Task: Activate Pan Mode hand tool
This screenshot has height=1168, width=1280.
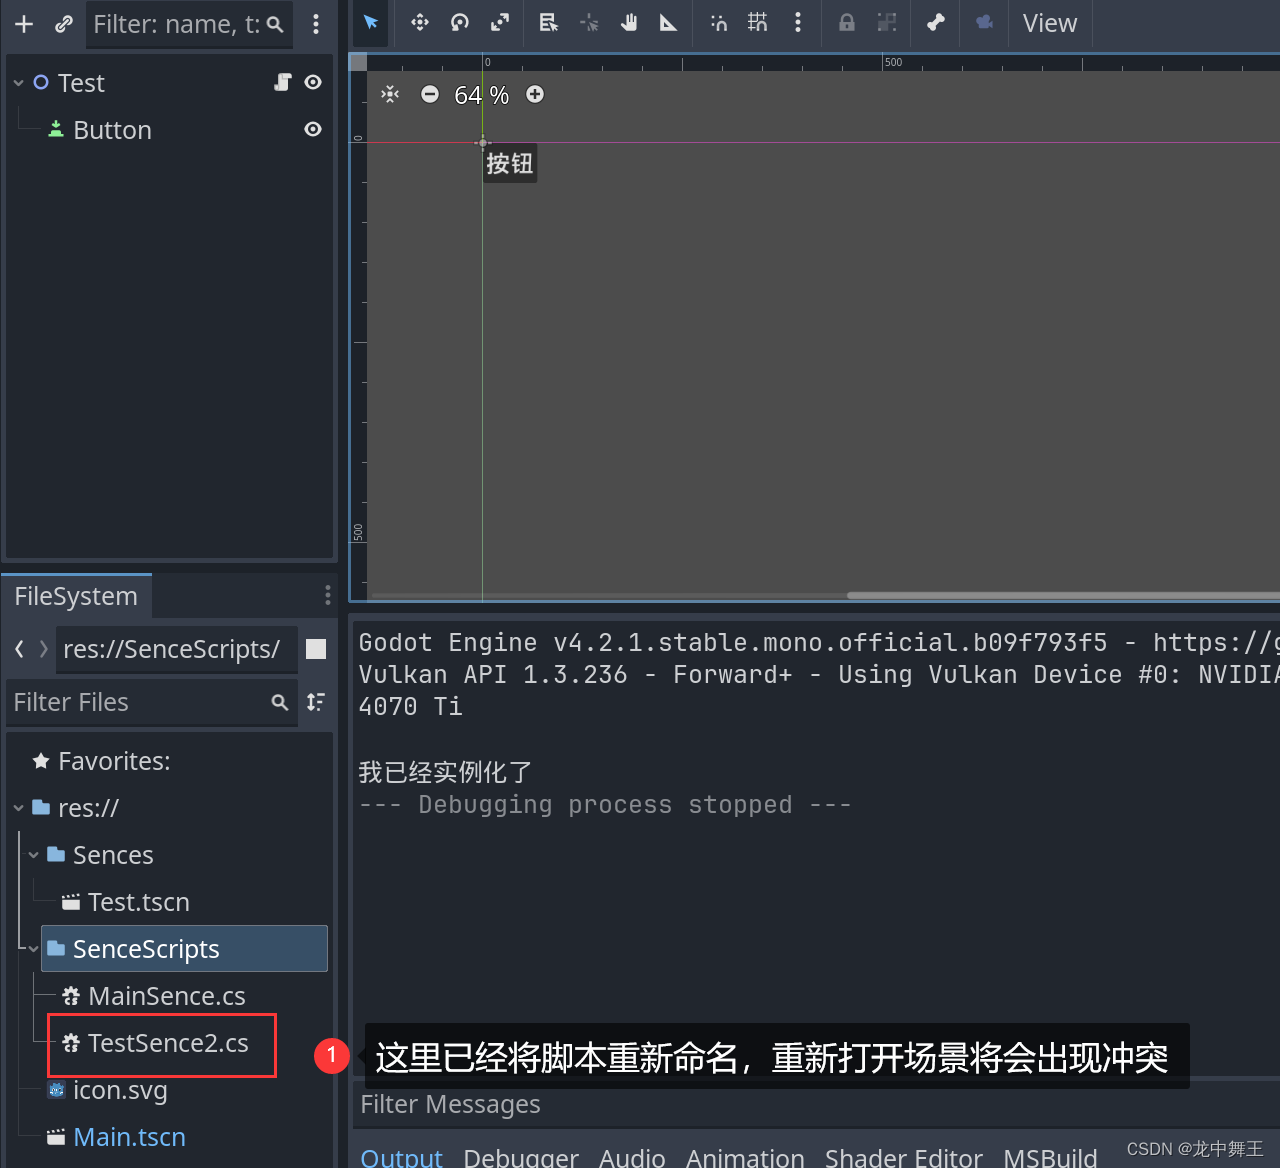Action: pyautogui.click(x=629, y=23)
